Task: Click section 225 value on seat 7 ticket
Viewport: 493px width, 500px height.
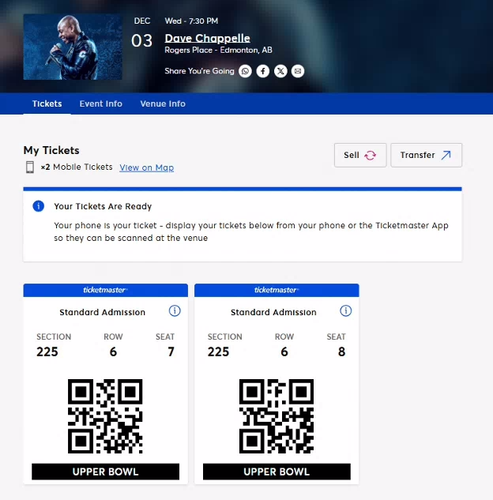Action: [47, 352]
